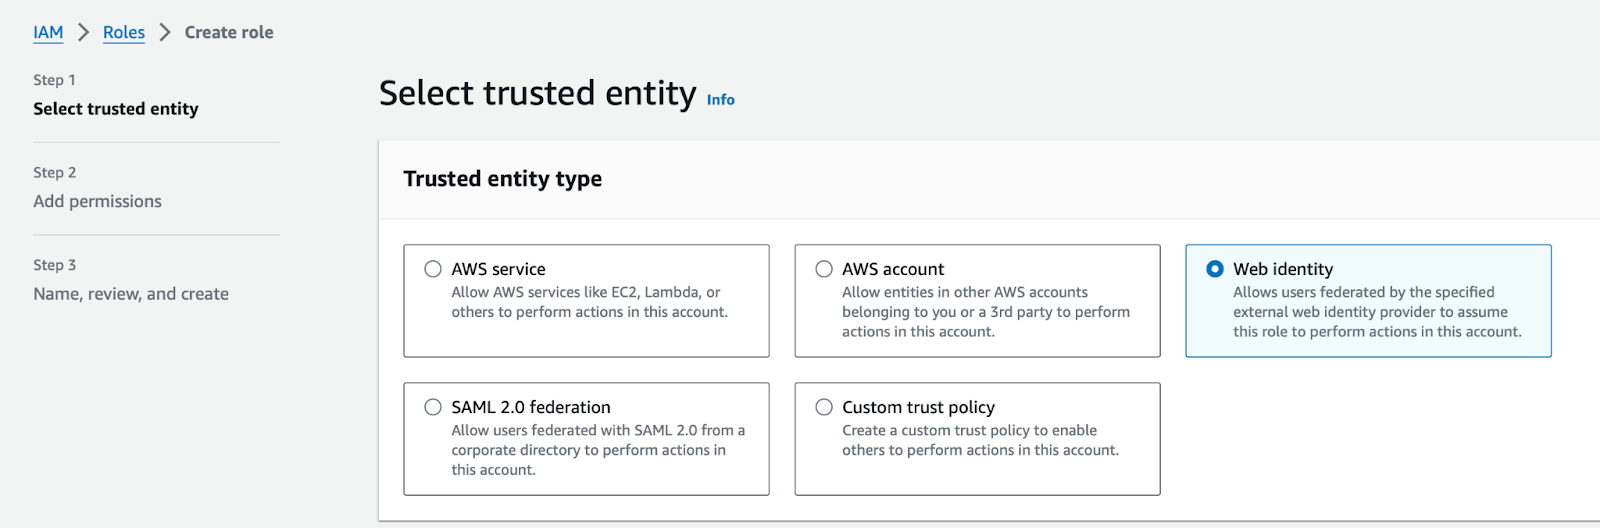Screen dimensions: 1600x528
Task: Select the AWS service radio button
Action: click(433, 269)
